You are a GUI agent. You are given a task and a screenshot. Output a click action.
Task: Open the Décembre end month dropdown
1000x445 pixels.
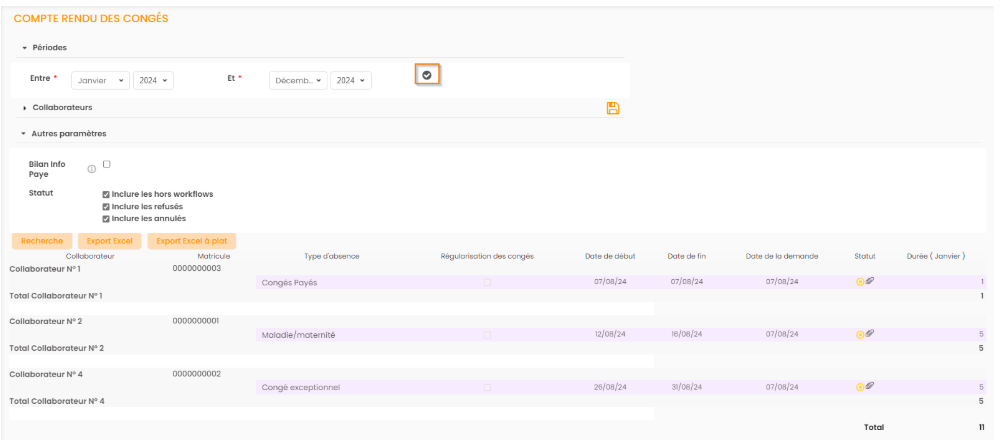(298, 80)
